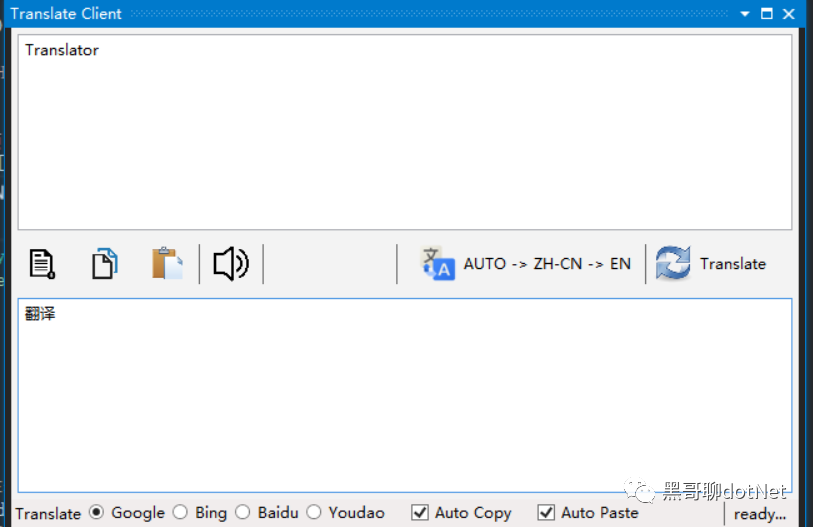Select the Google radio button

click(x=96, y=512)
